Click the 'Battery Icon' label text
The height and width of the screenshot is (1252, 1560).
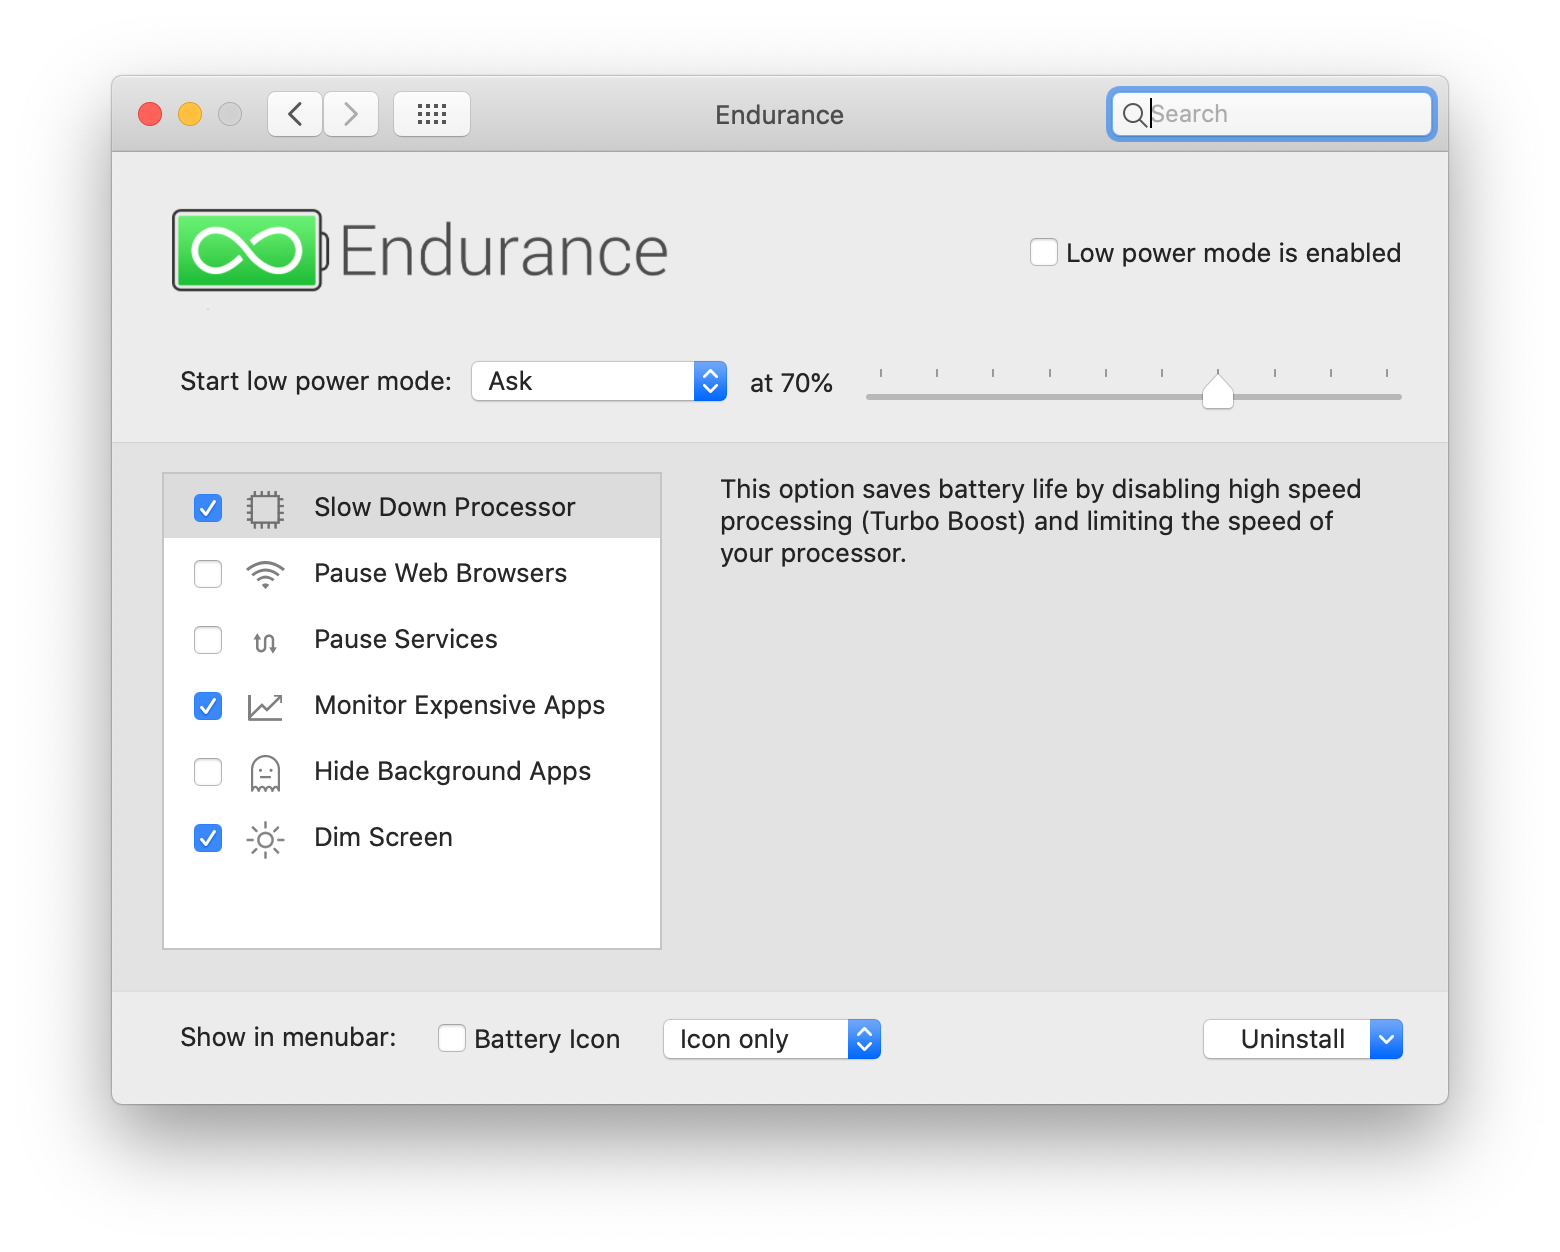[547, 1039]
